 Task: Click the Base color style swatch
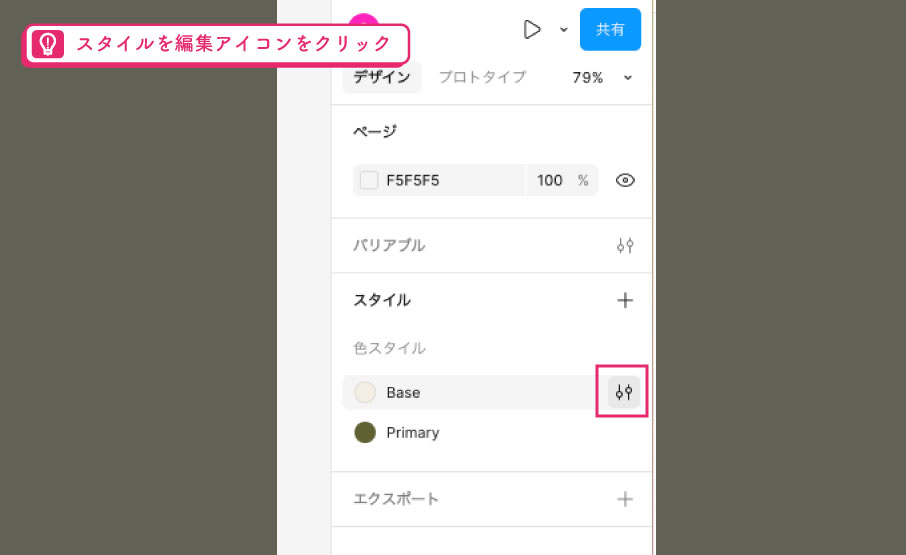tap(365, 393)
